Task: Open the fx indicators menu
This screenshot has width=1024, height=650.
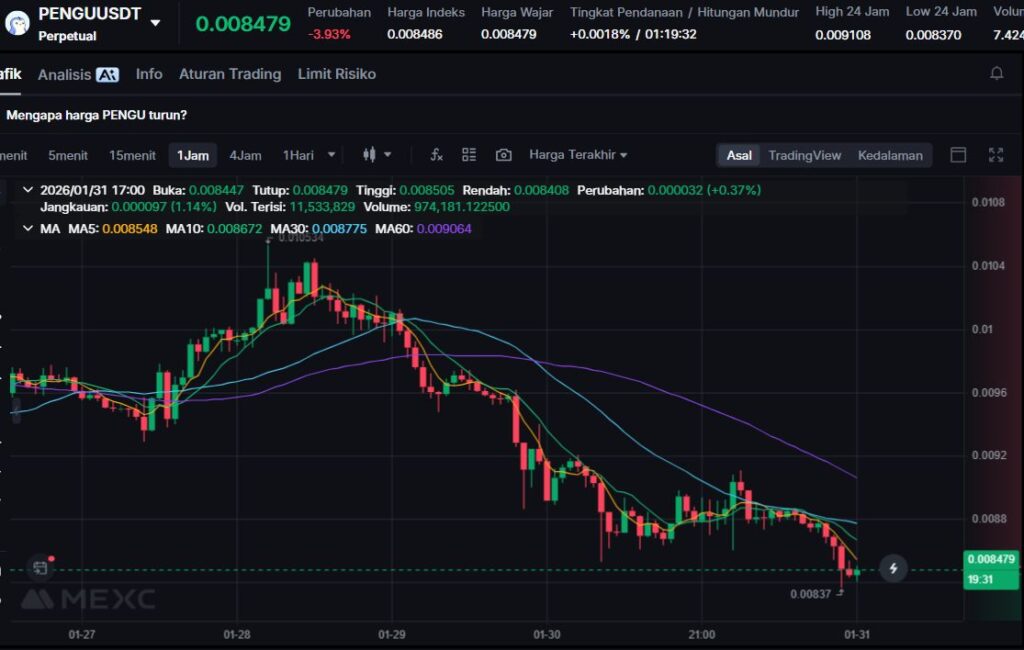Action: (436, 155)
